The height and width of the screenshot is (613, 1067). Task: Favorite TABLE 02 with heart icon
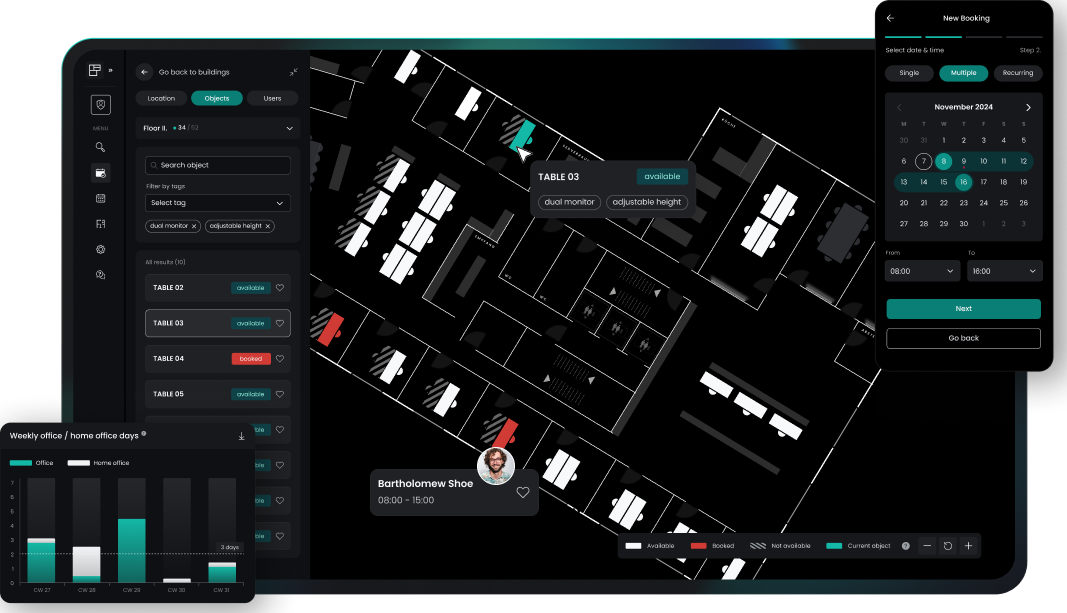[x=280, y=288]
